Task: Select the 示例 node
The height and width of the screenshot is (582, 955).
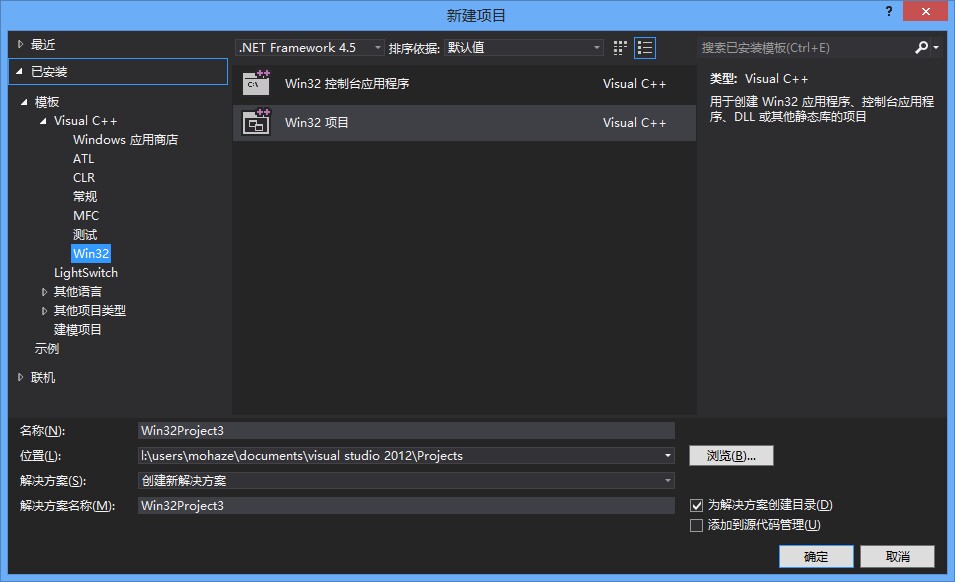Action: 47,349
